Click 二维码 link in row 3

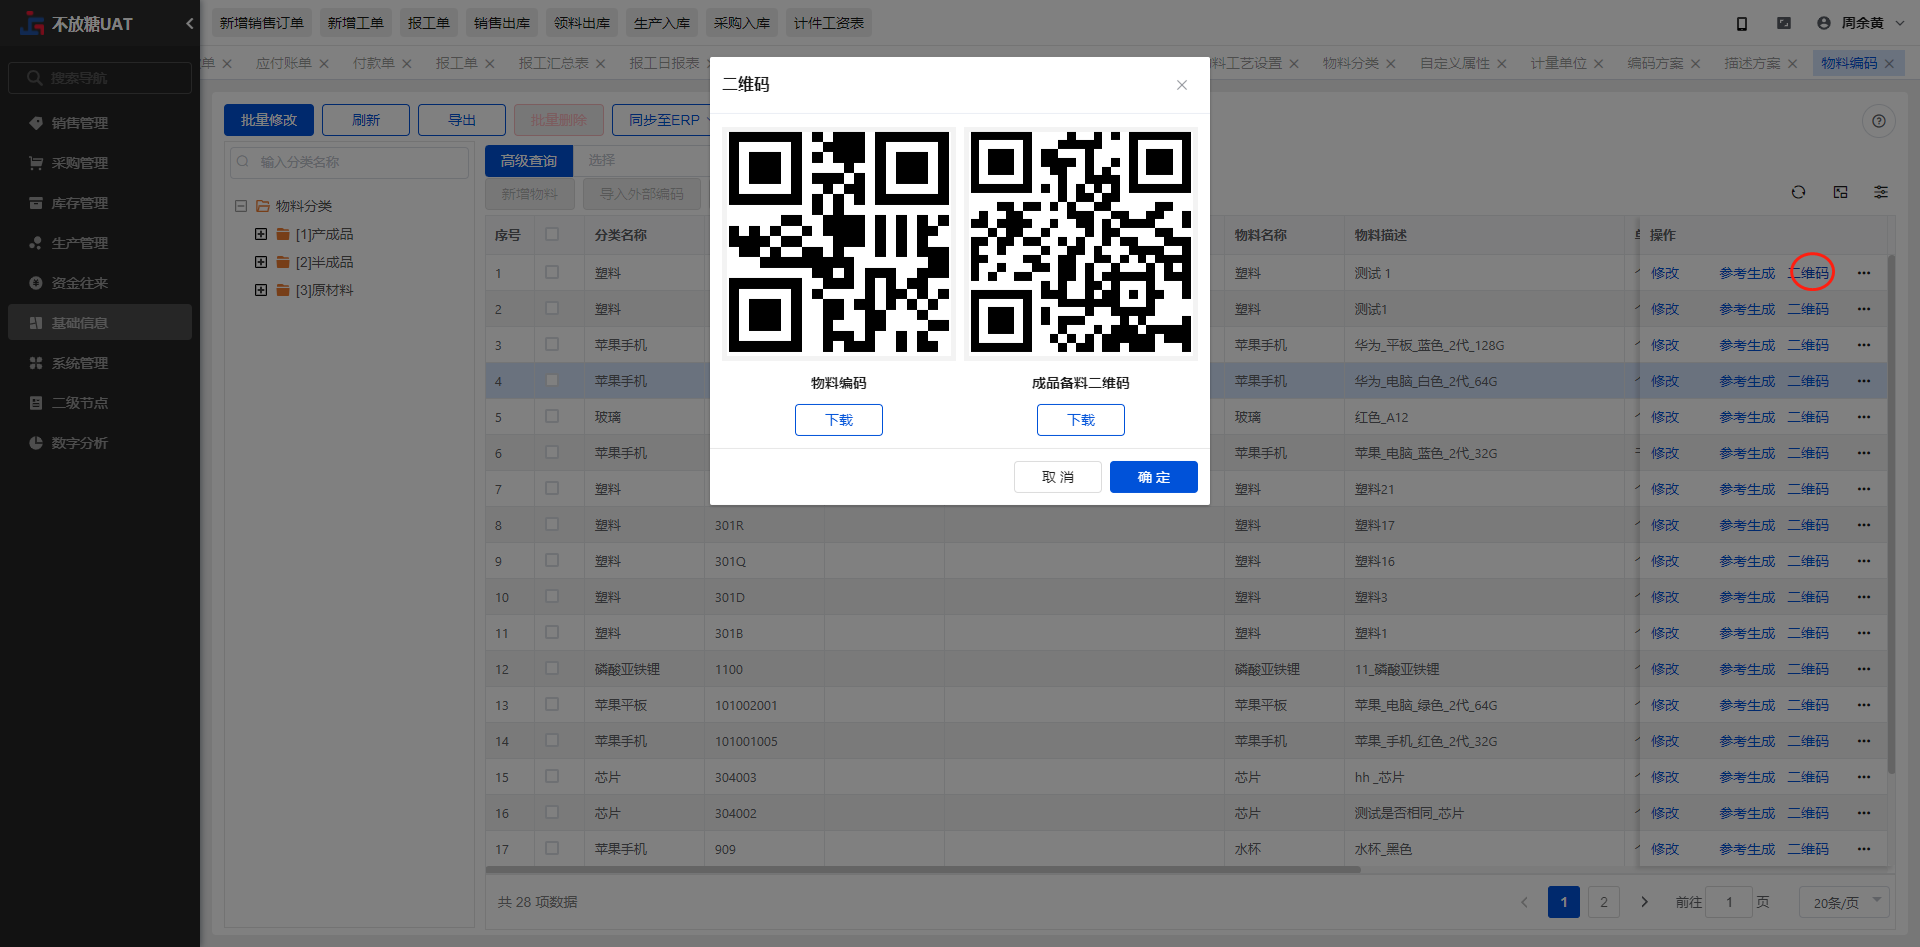click(x=1808, y=345)
